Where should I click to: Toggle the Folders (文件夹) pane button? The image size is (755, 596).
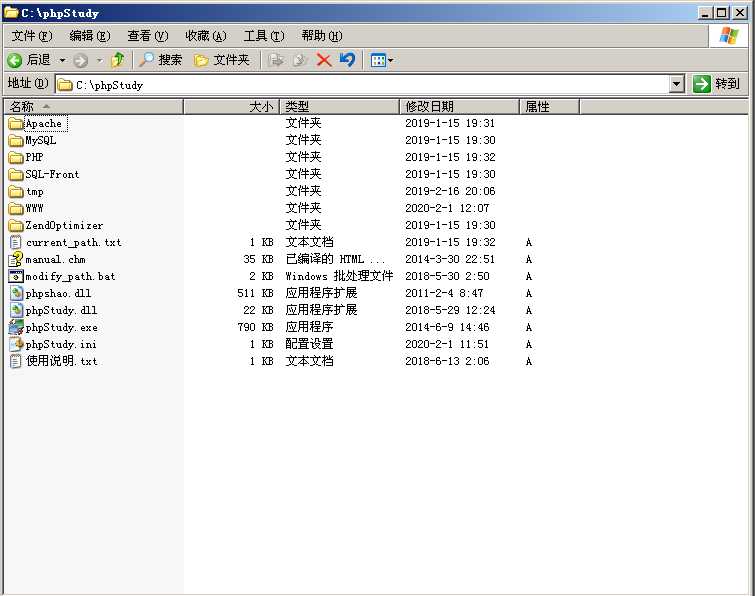(221, 60)
